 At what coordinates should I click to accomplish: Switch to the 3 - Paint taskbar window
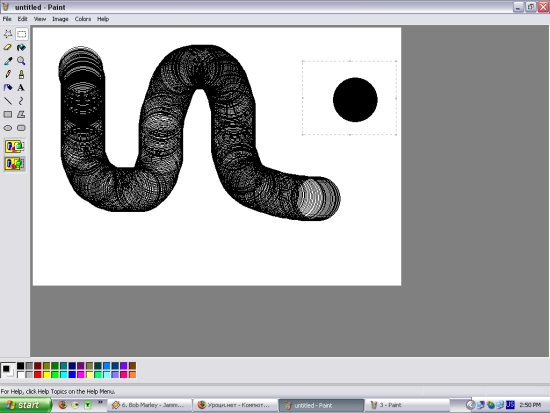click(x=407, y=405)
